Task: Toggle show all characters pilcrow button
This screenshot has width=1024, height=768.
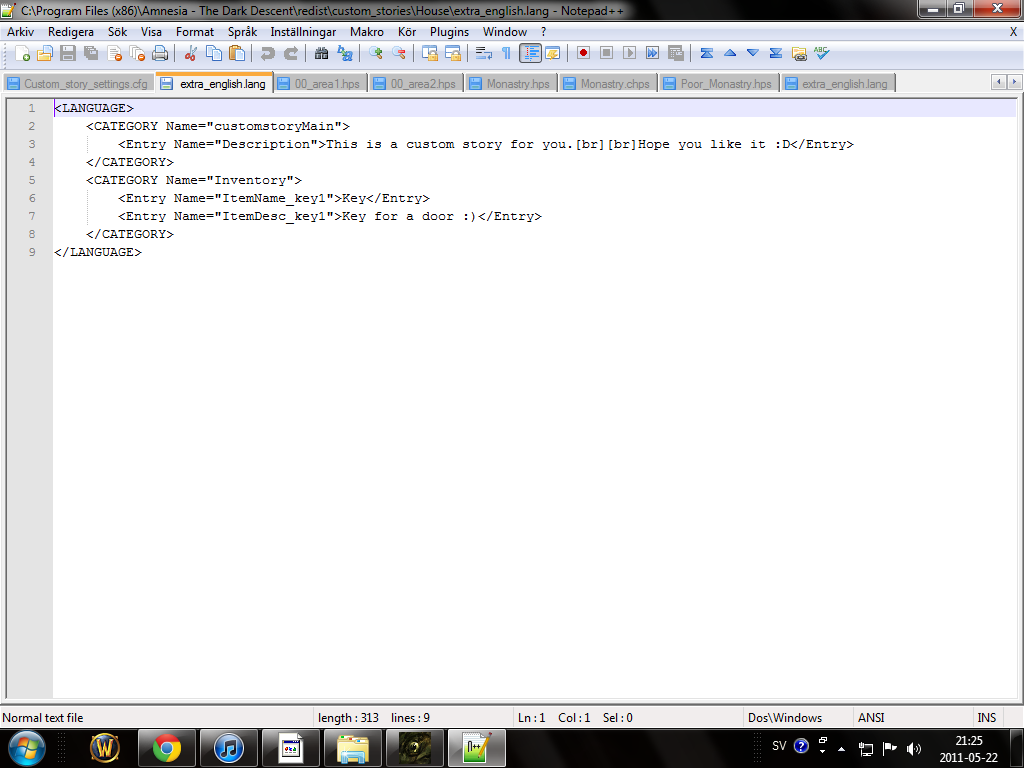Action: [507, 53]
